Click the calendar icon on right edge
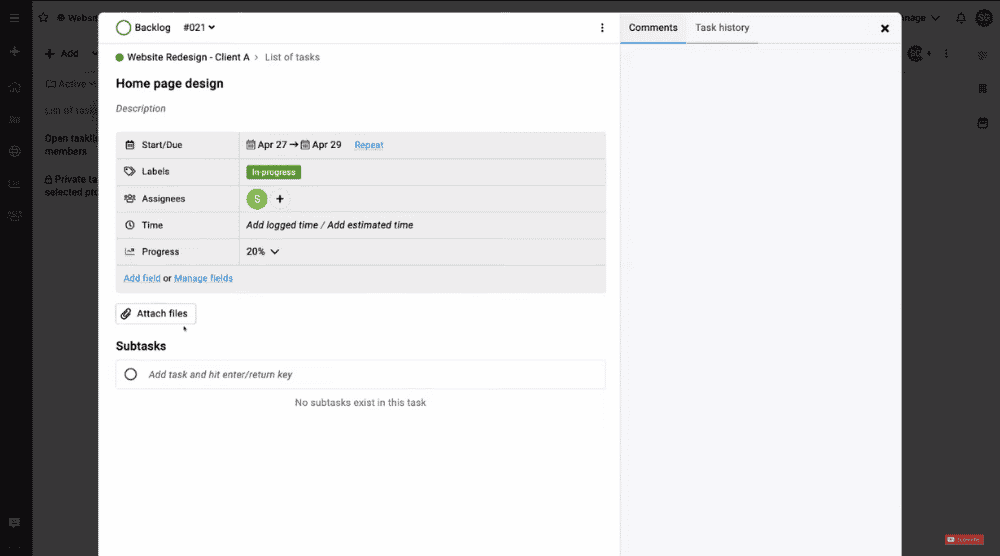This screenshot has height=556, width=1000. point(983,122)
